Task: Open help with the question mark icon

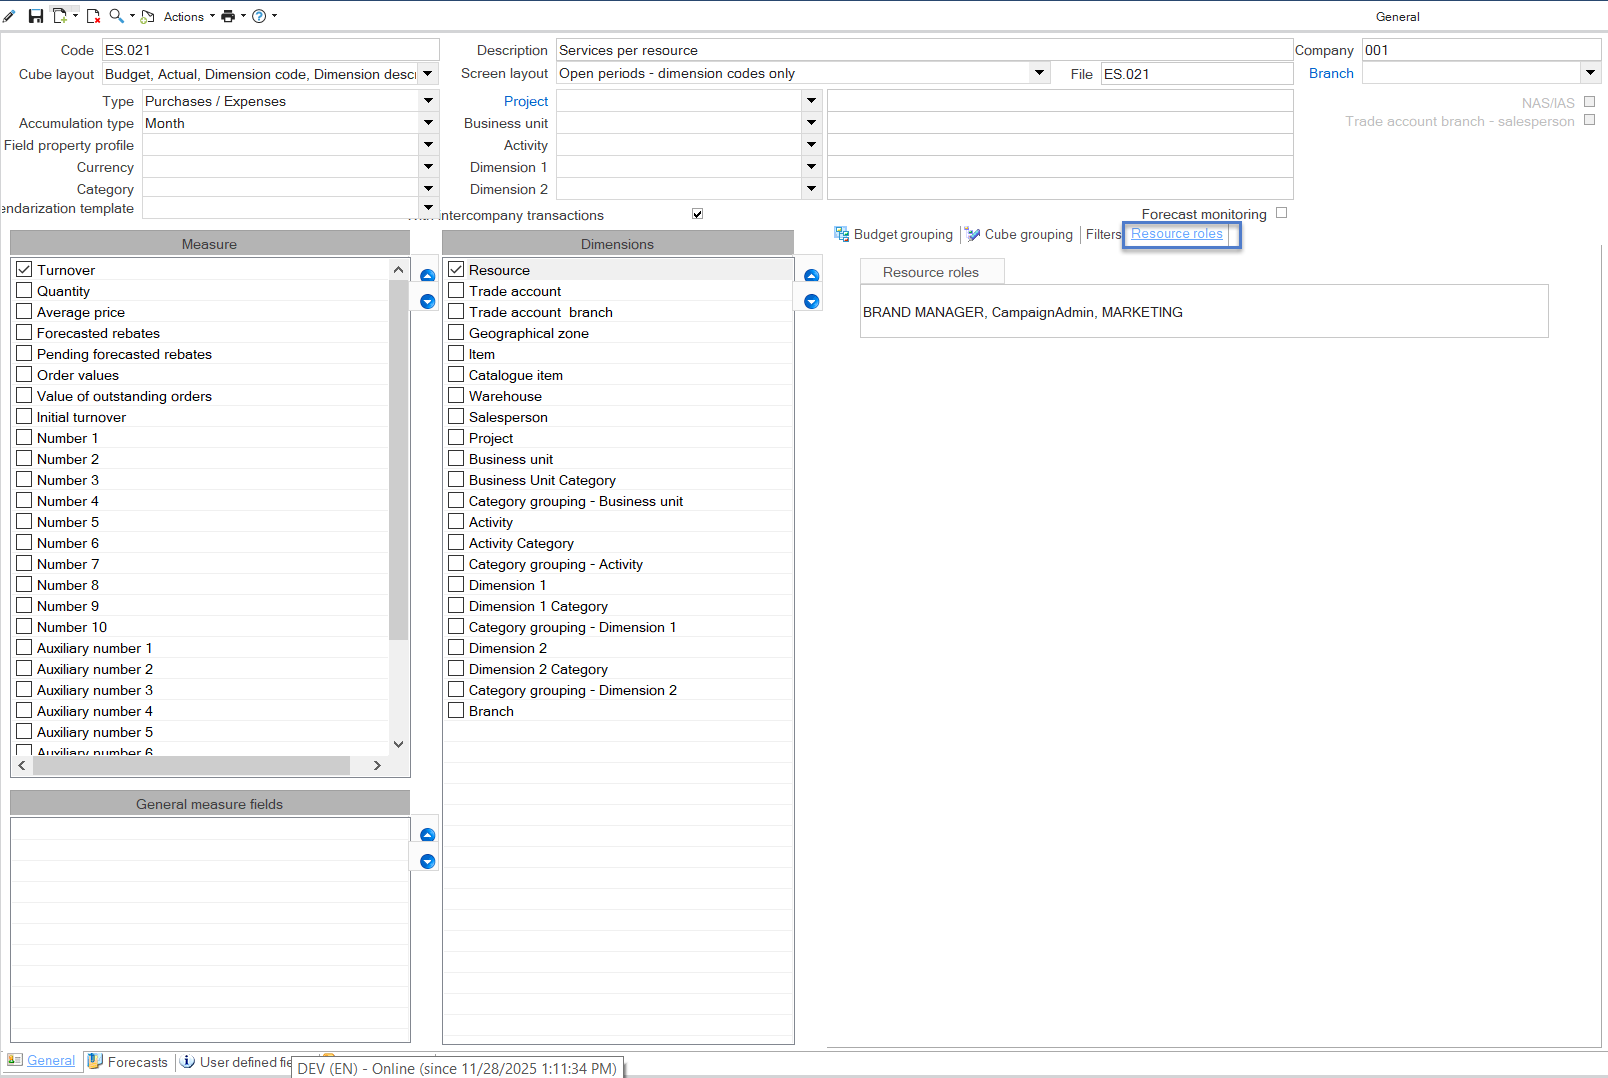Action: [259, 16]
